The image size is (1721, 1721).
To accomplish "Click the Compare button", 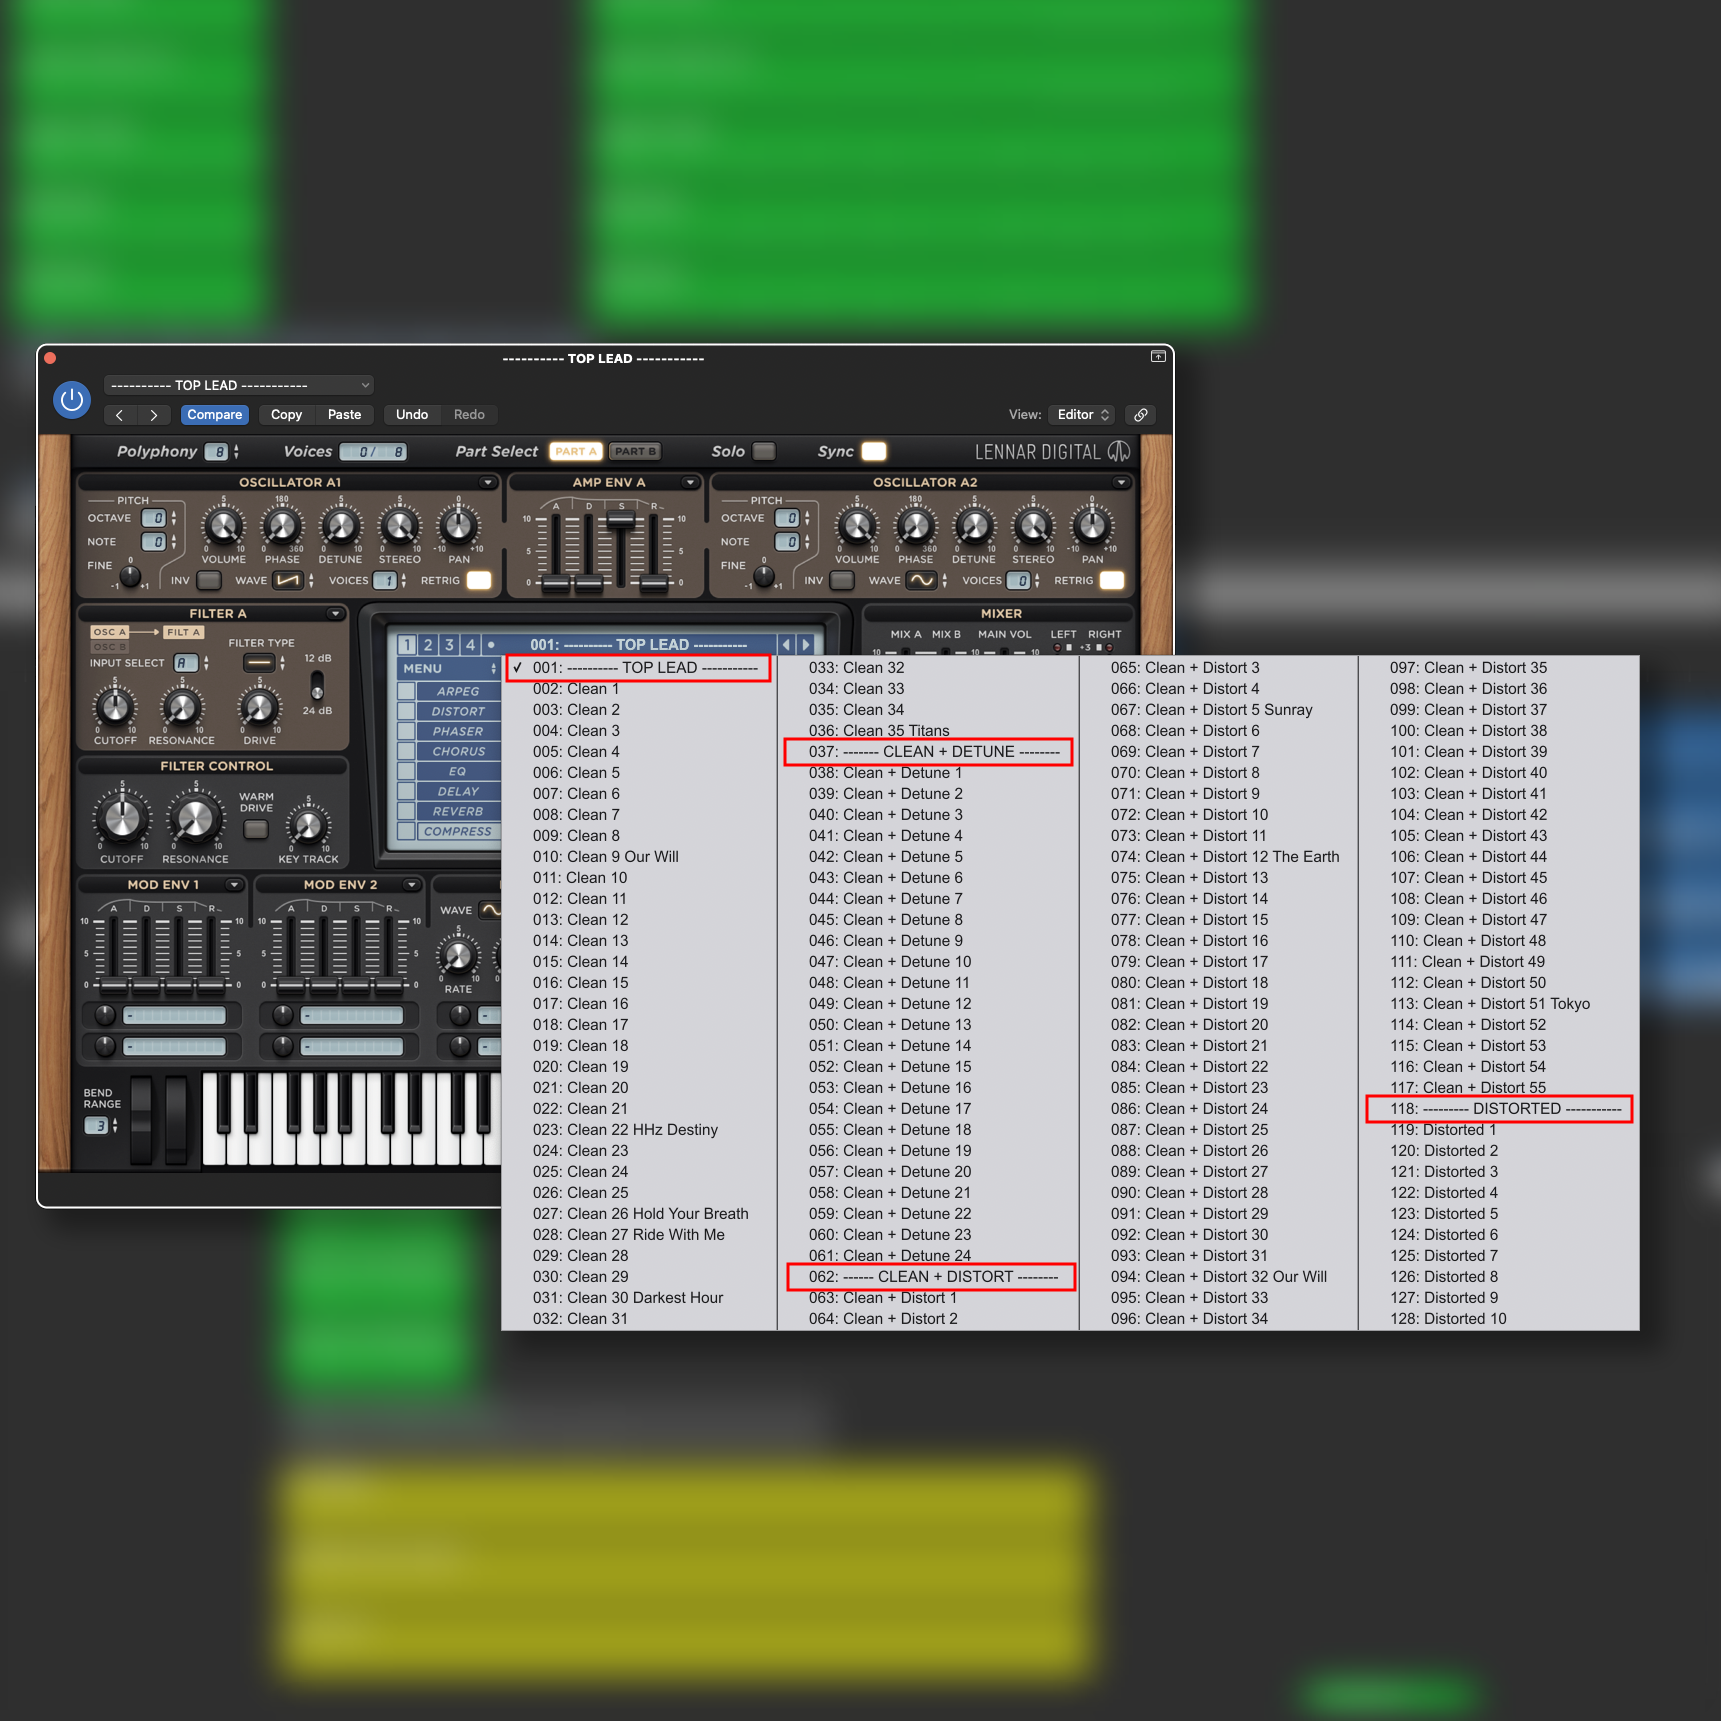I will pyautogui.click(x=214, y=414).
